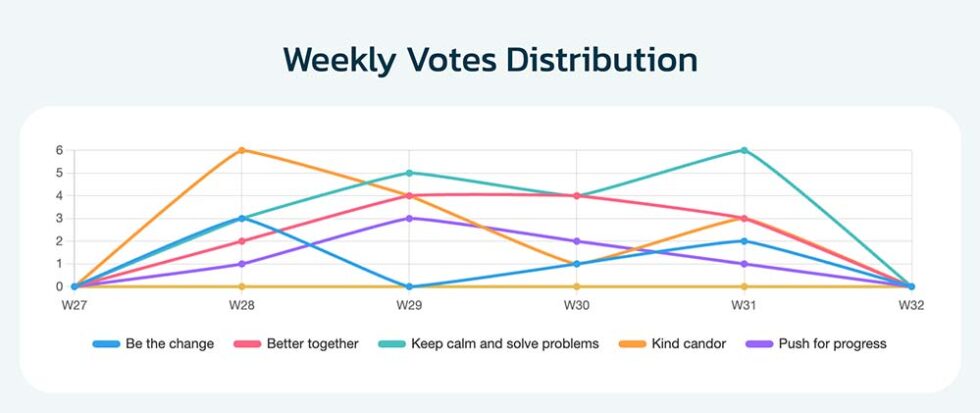Screen dimensions: 980x413
Task: Click the Weekly Votes Distribution title
Action: coord(490,60)
